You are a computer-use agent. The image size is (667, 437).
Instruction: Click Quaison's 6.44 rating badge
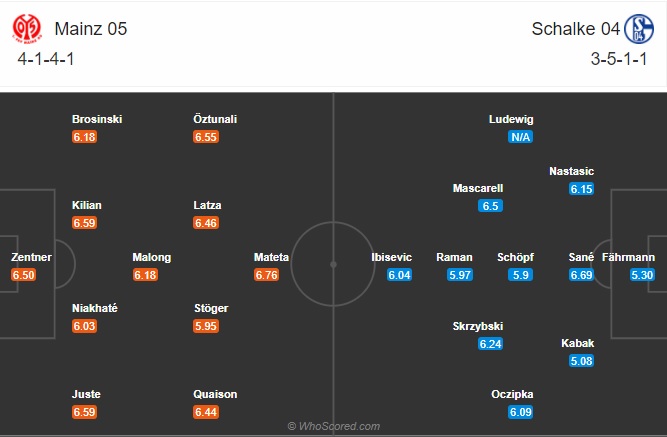point(206,412)
